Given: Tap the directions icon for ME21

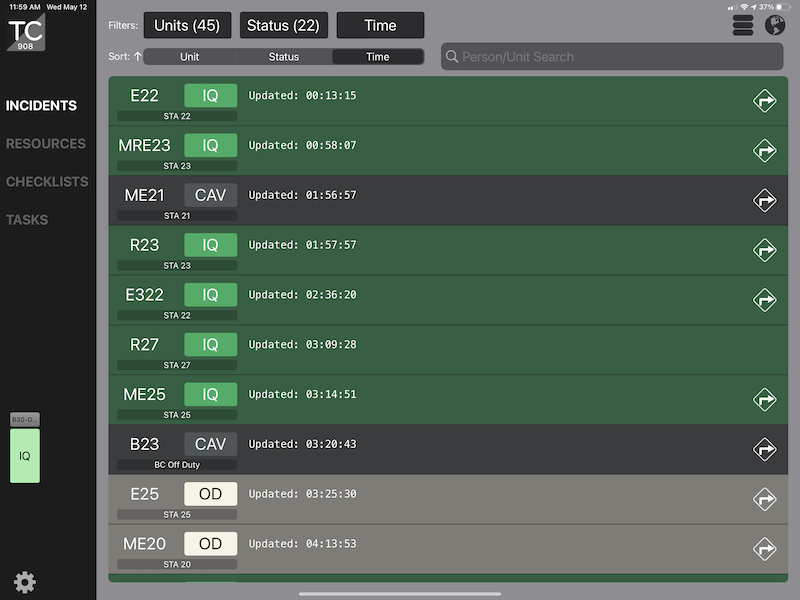Looking at the screenshot, I should [765, 201].
